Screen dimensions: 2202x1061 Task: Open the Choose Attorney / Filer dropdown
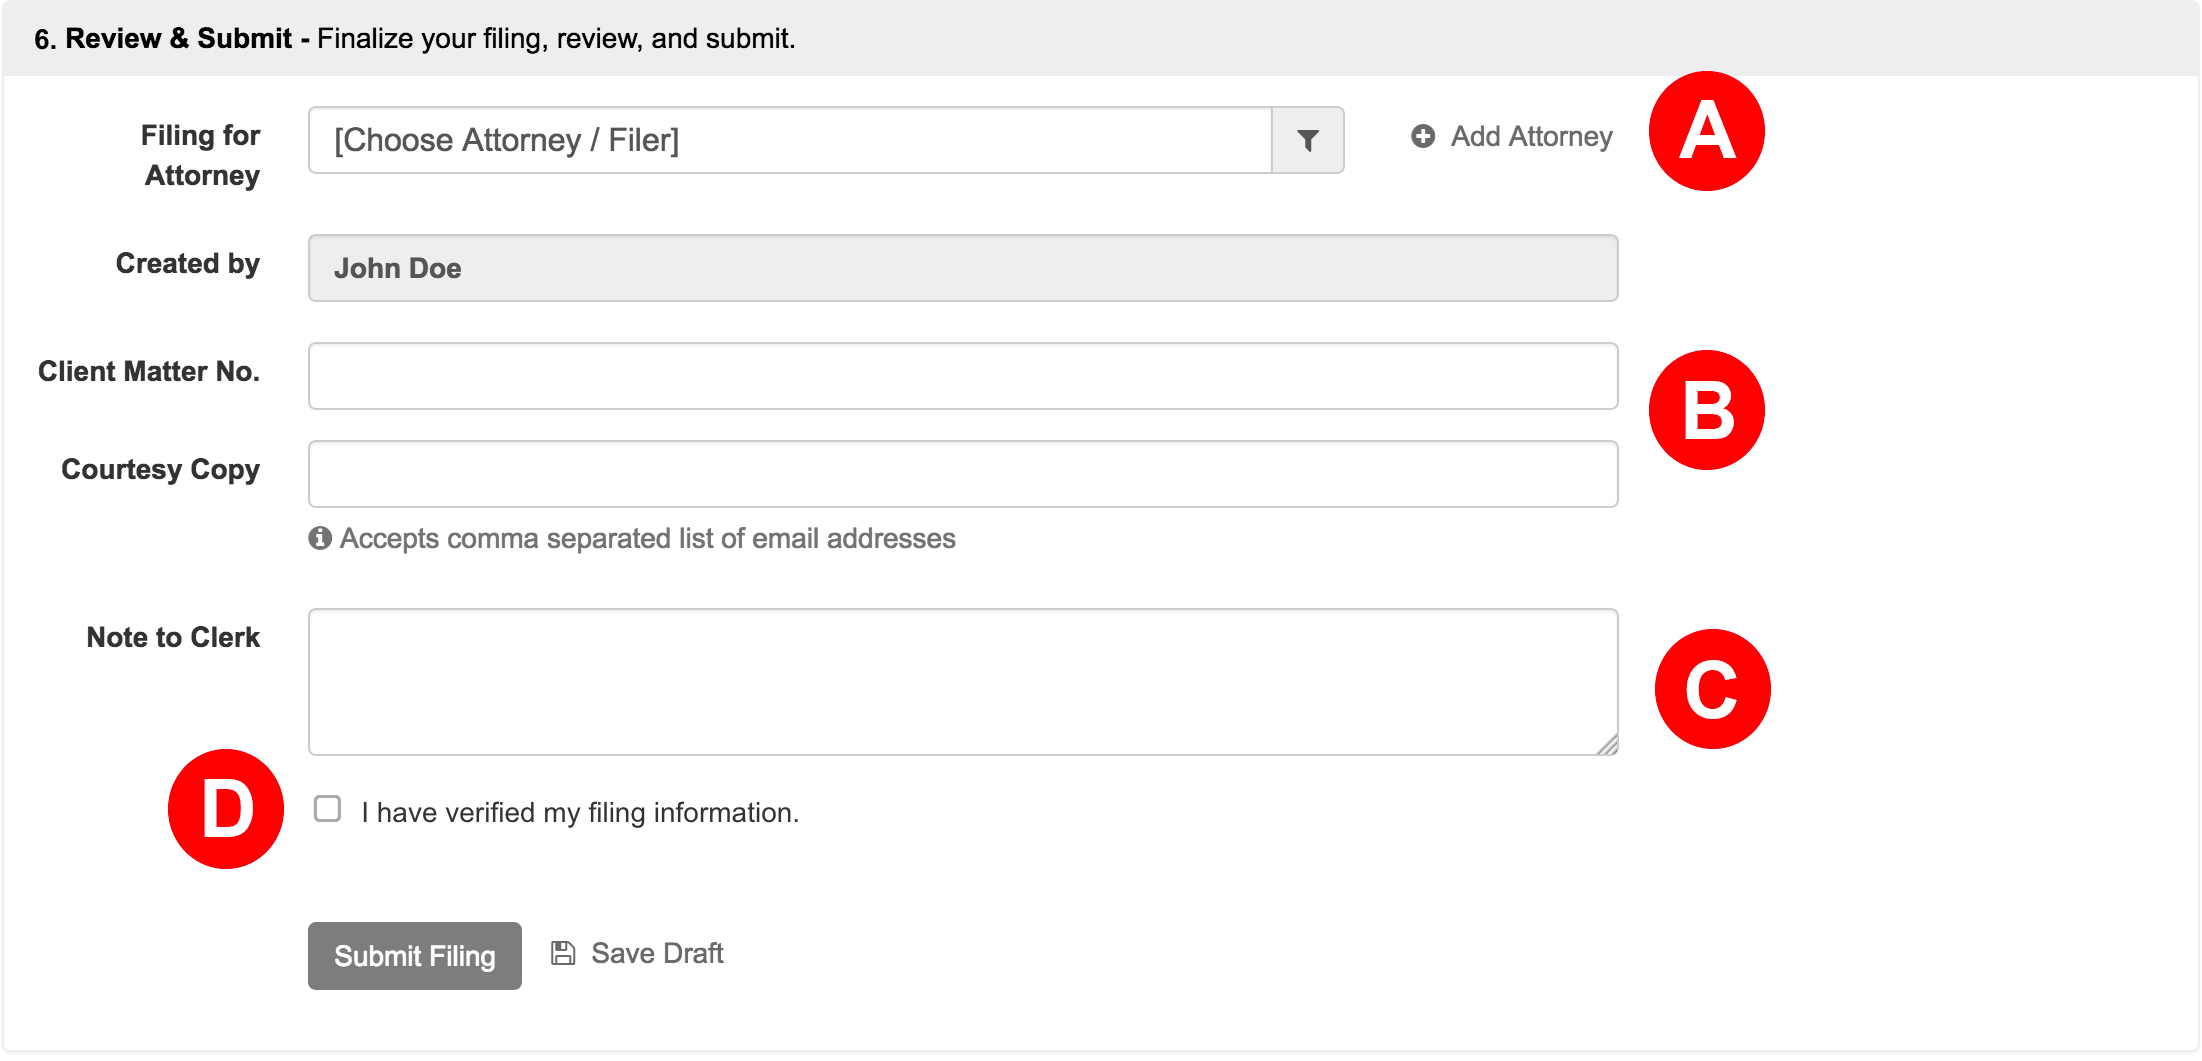[x=790, y=141]
